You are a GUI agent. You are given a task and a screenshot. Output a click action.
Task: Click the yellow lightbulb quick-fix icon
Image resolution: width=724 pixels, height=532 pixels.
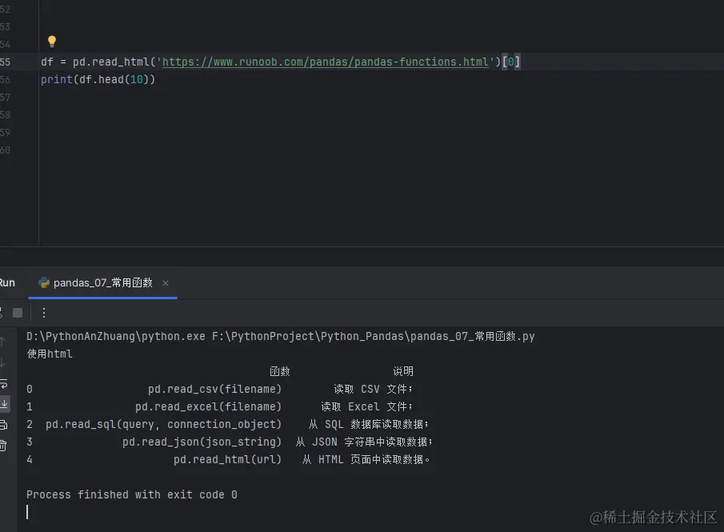pos(52,42)
